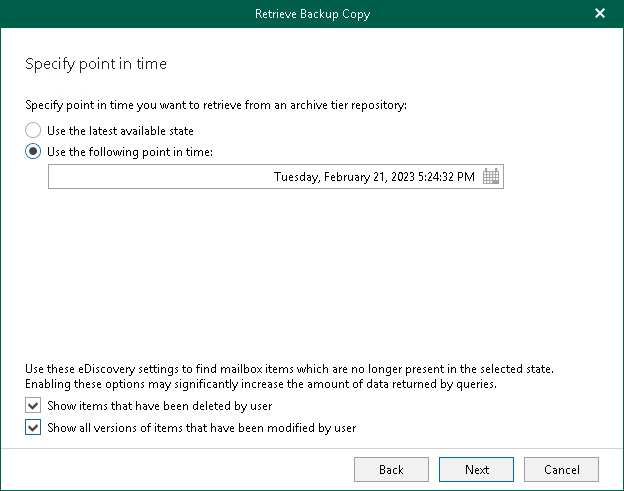Image resolution: width=624 pixels, height=491 pixels.
Task: Click the weekday 'Tuesday' in date field
Action: [x=296, y=177]
